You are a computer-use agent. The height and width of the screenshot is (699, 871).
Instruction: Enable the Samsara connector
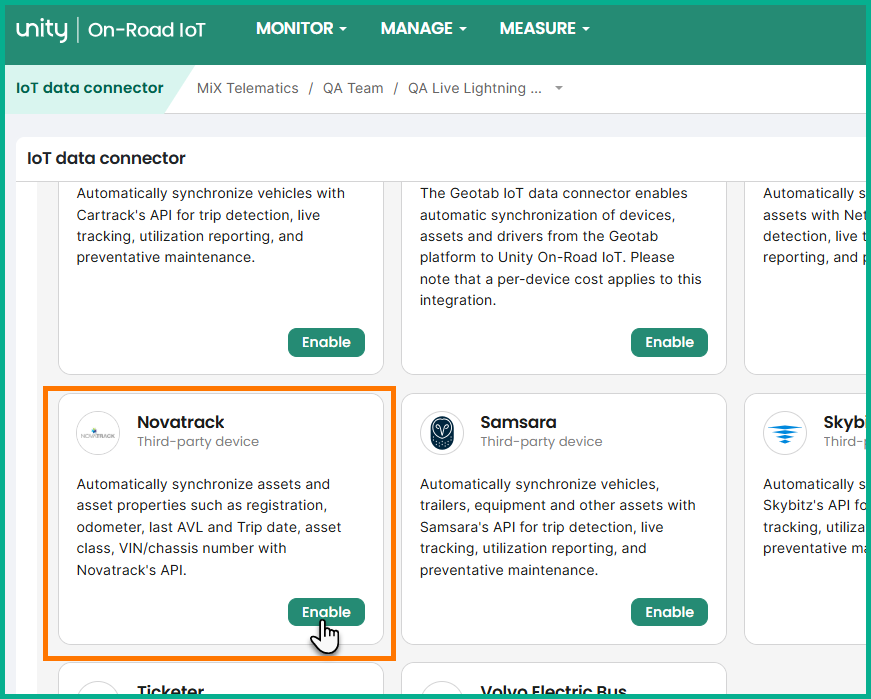tap(669, 612)
